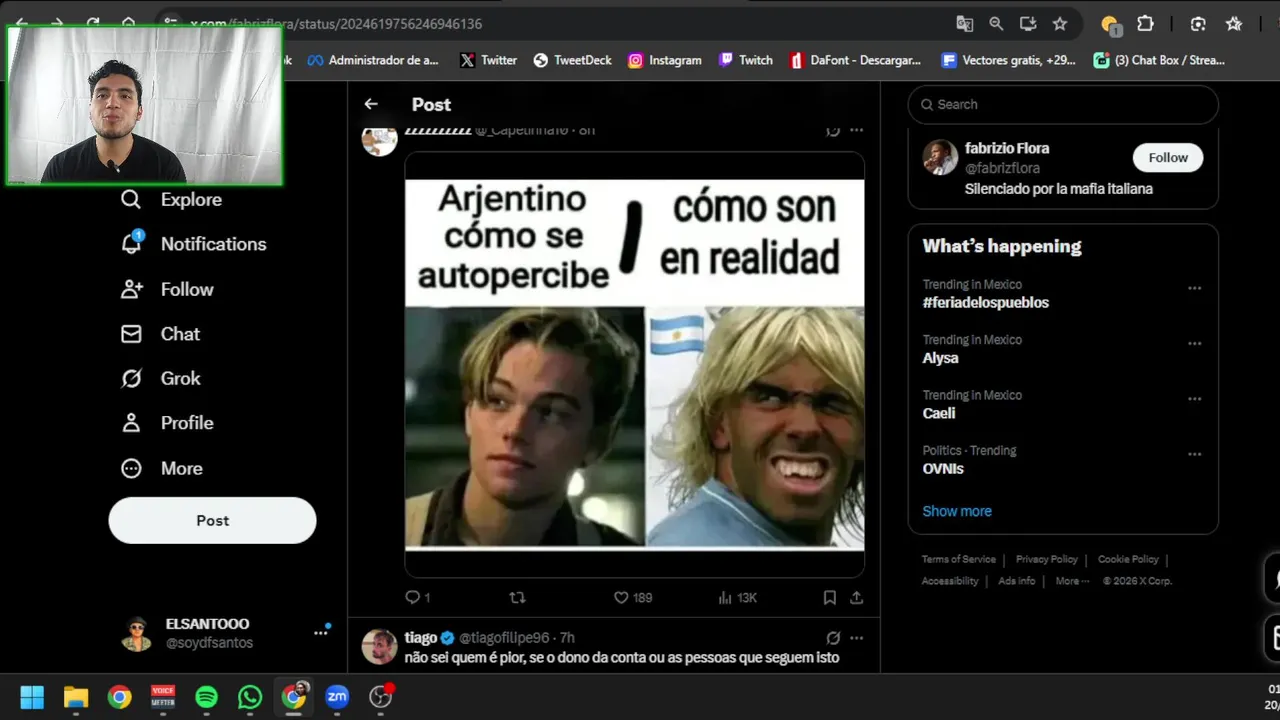1280x720 pixels.
Task: Open Notifications with the bell icon
Action: (x=193, y=244)
